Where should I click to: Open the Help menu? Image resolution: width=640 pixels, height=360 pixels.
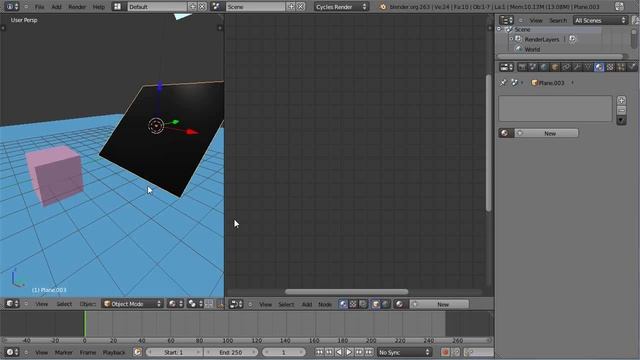(x=99, y=7)
